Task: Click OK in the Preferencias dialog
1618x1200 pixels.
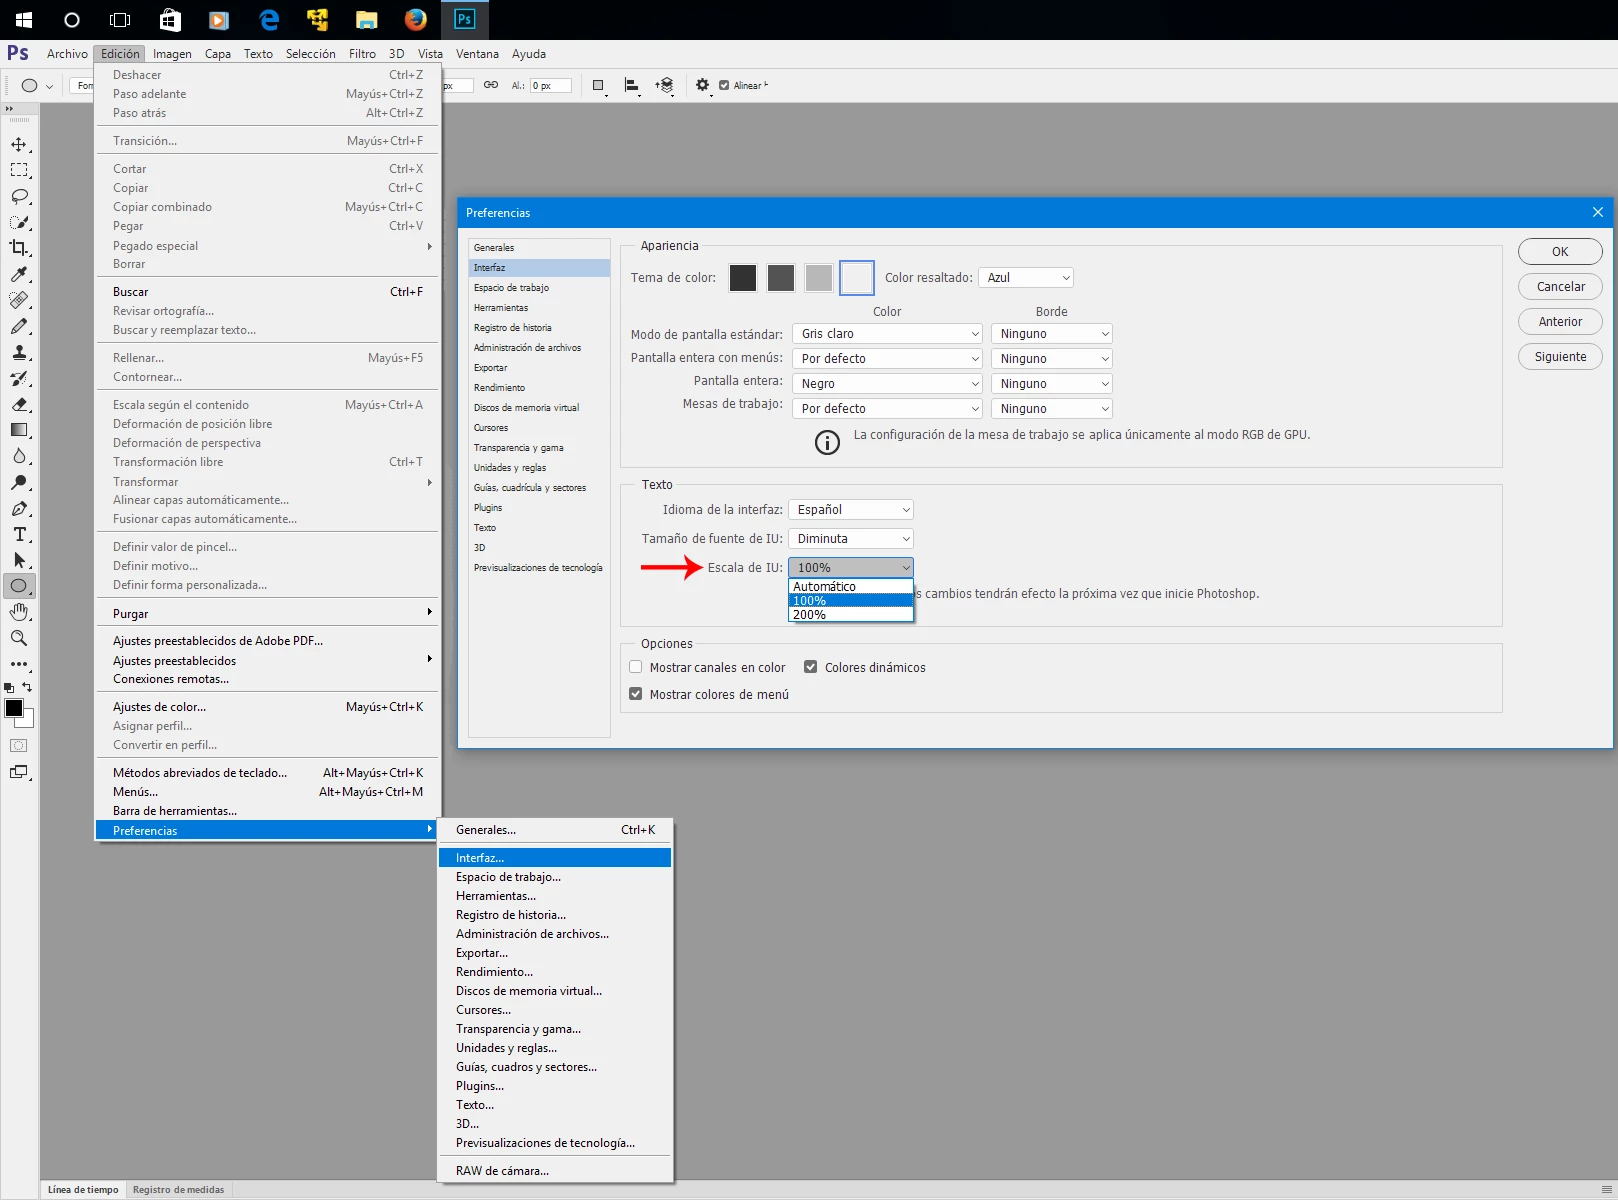Action: coord(1560,252)
